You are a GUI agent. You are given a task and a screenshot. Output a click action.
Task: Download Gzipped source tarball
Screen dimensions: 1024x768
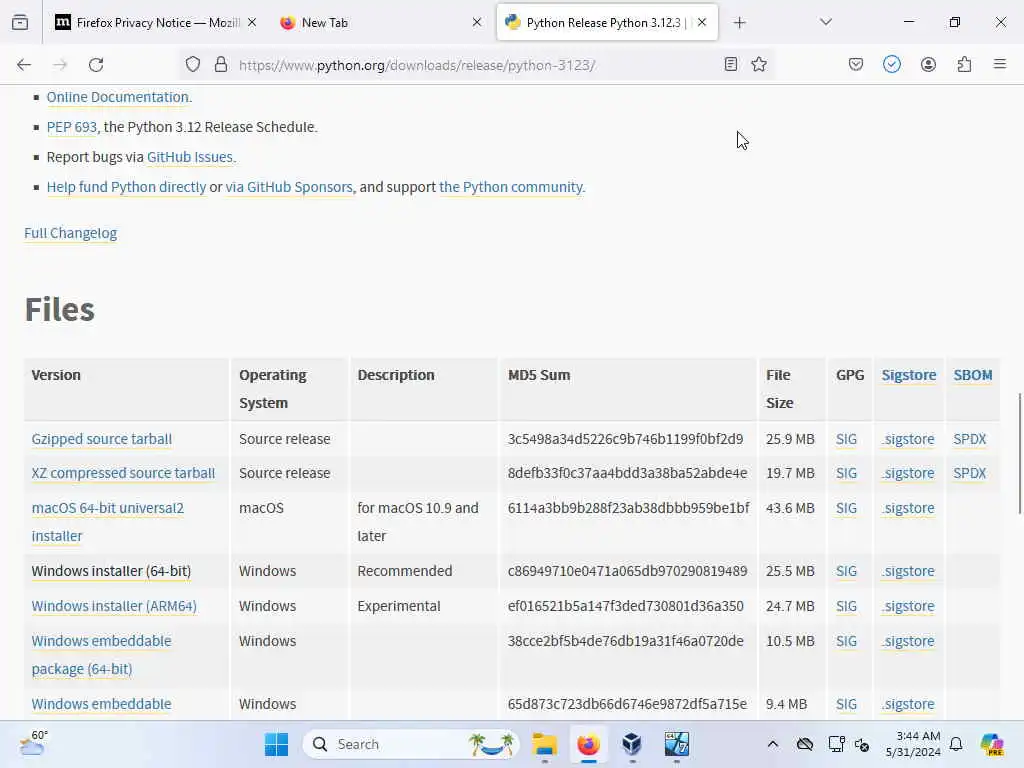coord(102,440)
